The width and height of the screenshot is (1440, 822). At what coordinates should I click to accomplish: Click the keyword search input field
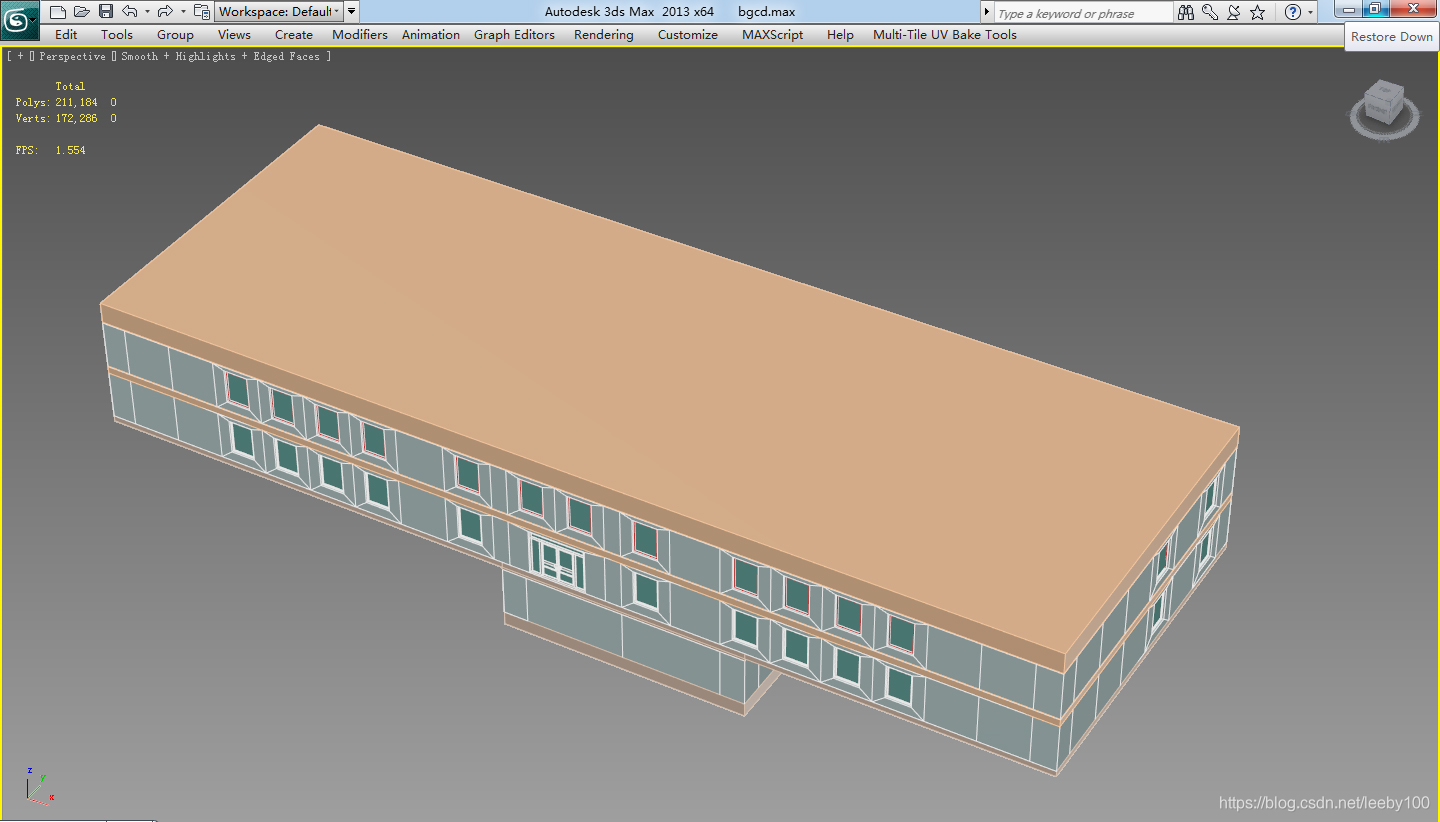(1083, 12)
